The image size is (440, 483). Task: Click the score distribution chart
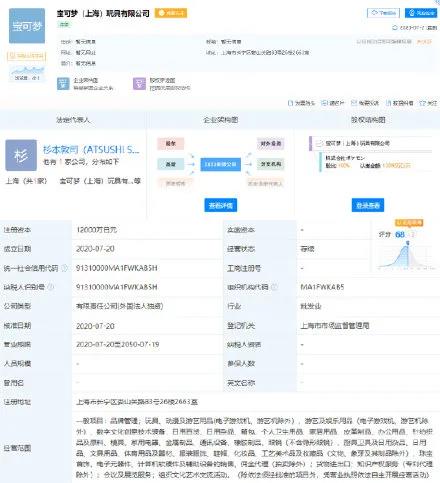click(407, 256)
